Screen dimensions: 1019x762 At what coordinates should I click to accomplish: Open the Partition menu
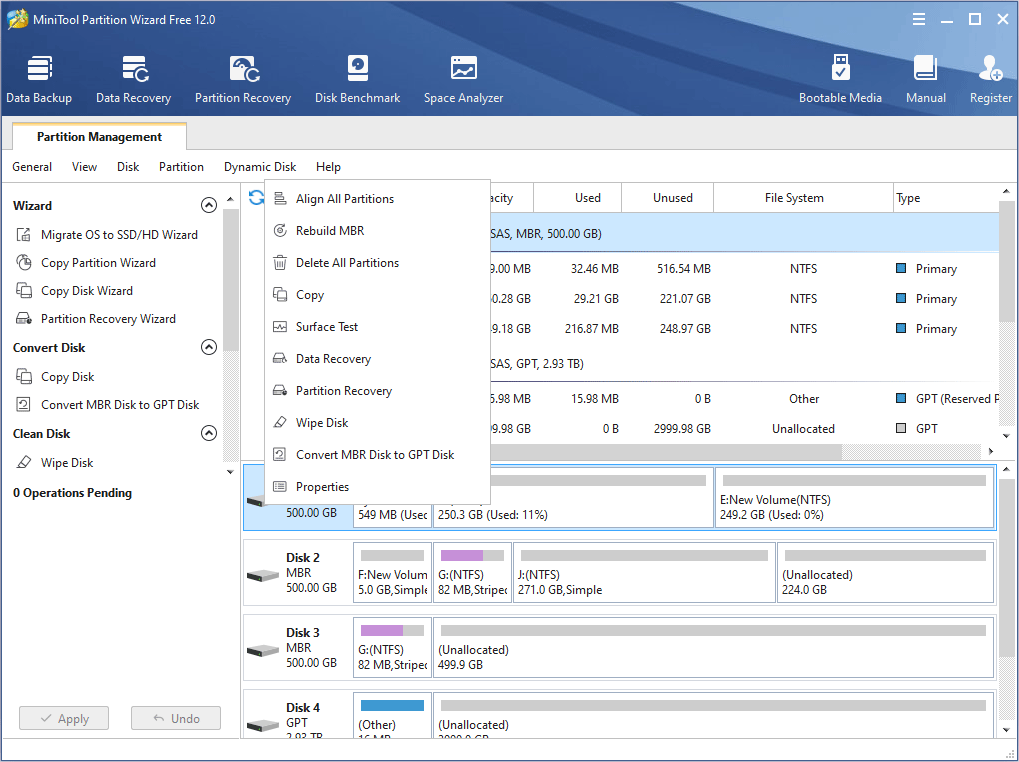tap(181, 167)
